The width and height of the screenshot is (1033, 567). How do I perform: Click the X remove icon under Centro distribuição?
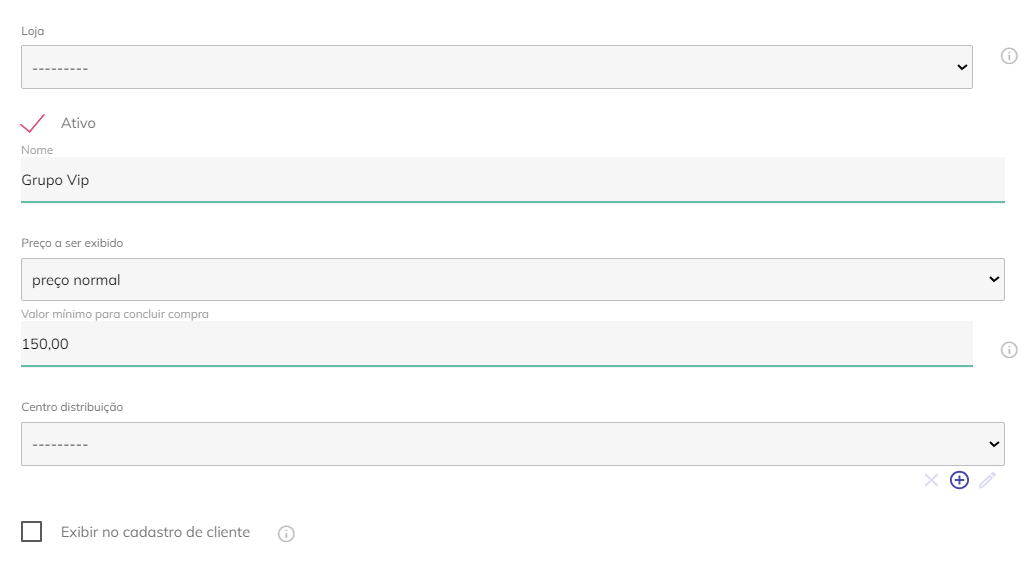pos(931,480)
